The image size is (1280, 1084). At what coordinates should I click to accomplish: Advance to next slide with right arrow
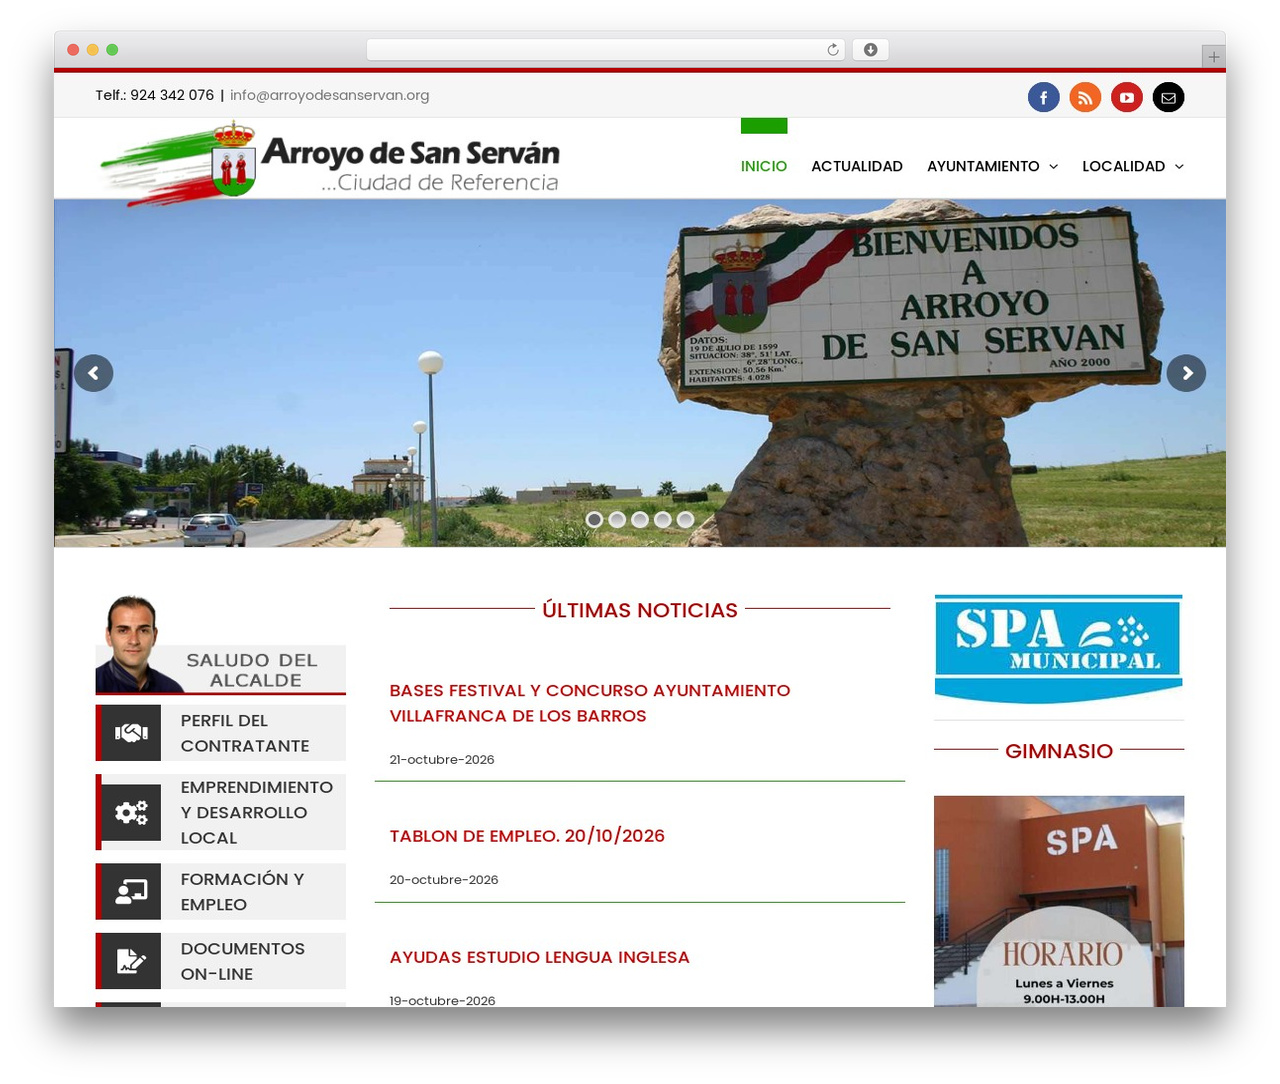1187,373
